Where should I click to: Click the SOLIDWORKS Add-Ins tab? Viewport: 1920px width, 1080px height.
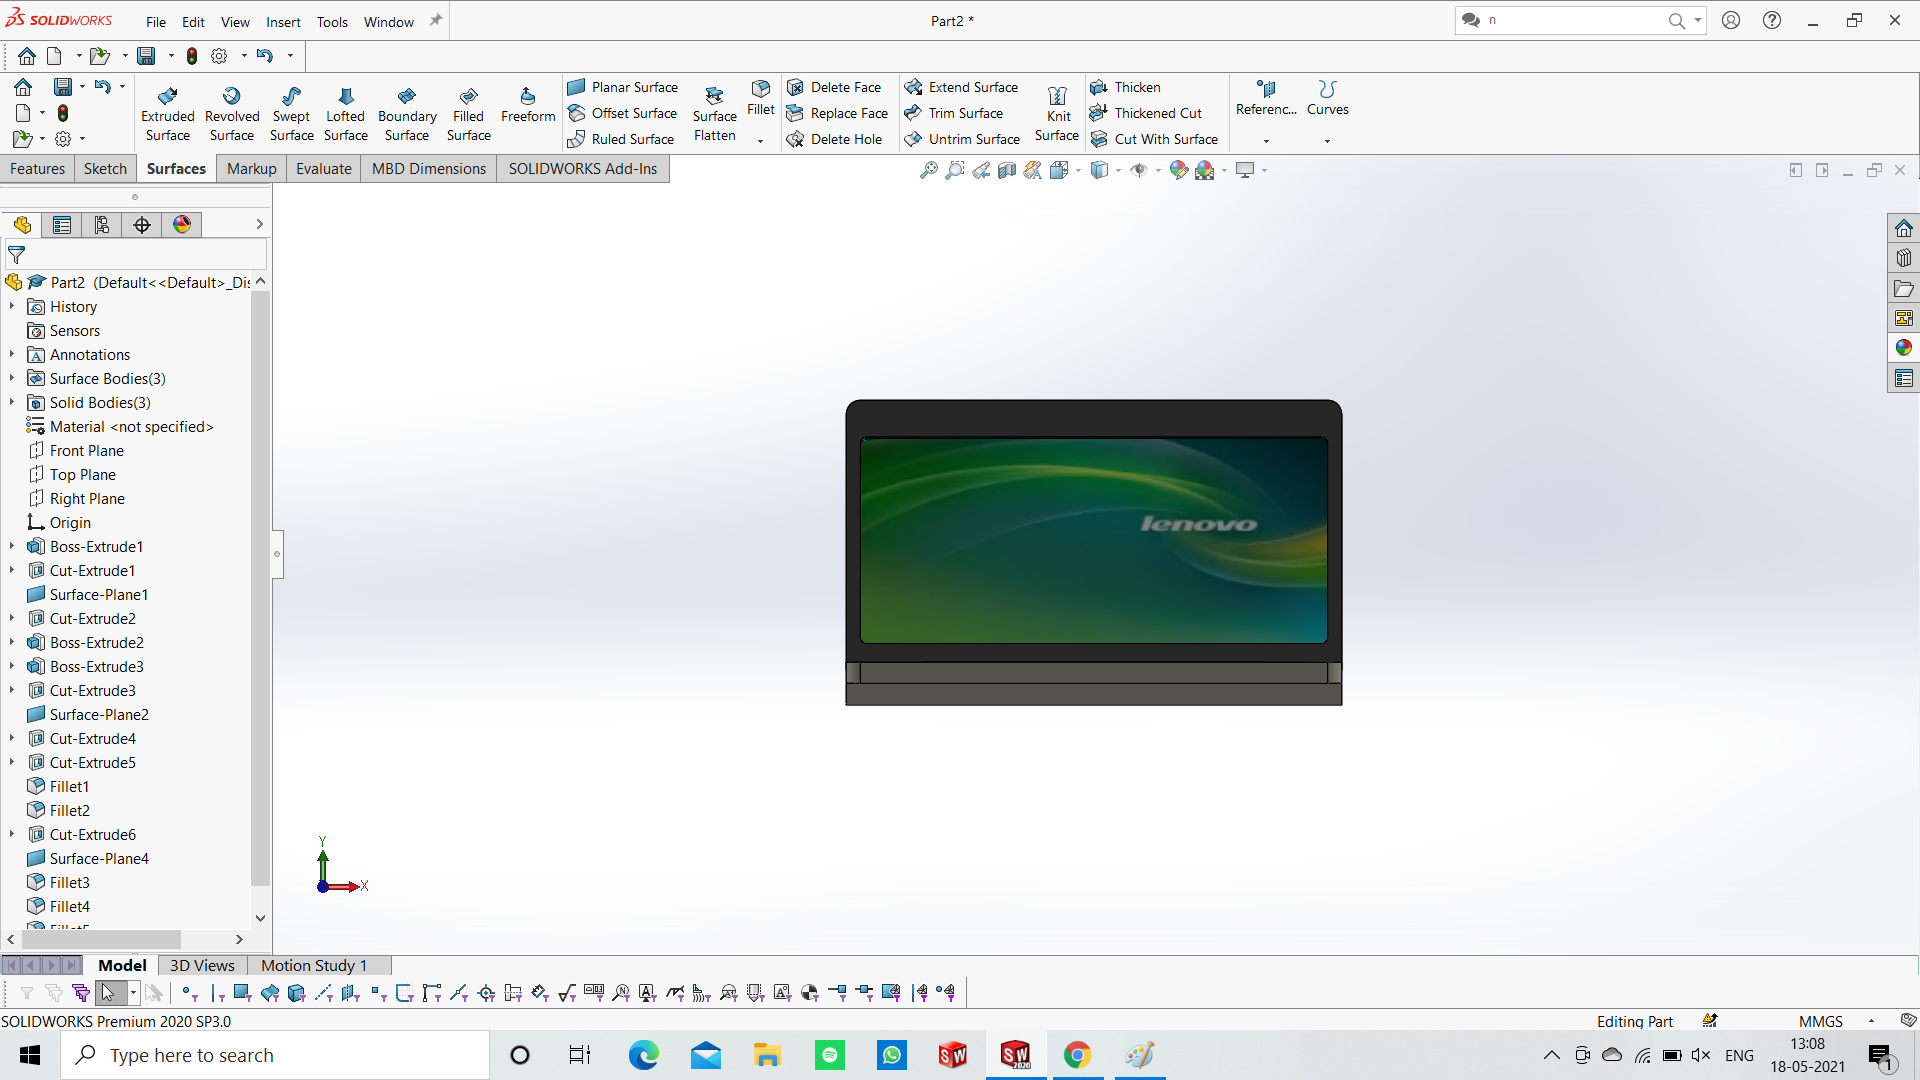click(x=583, y=169)
